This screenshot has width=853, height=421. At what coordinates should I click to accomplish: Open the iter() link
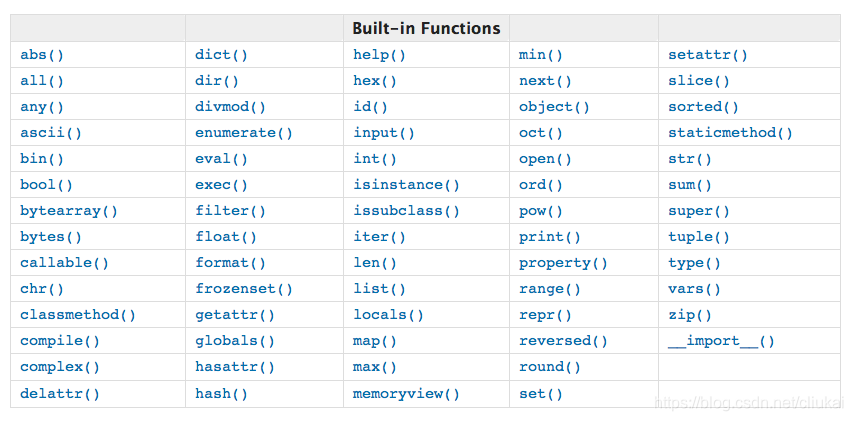coord(380,237)
